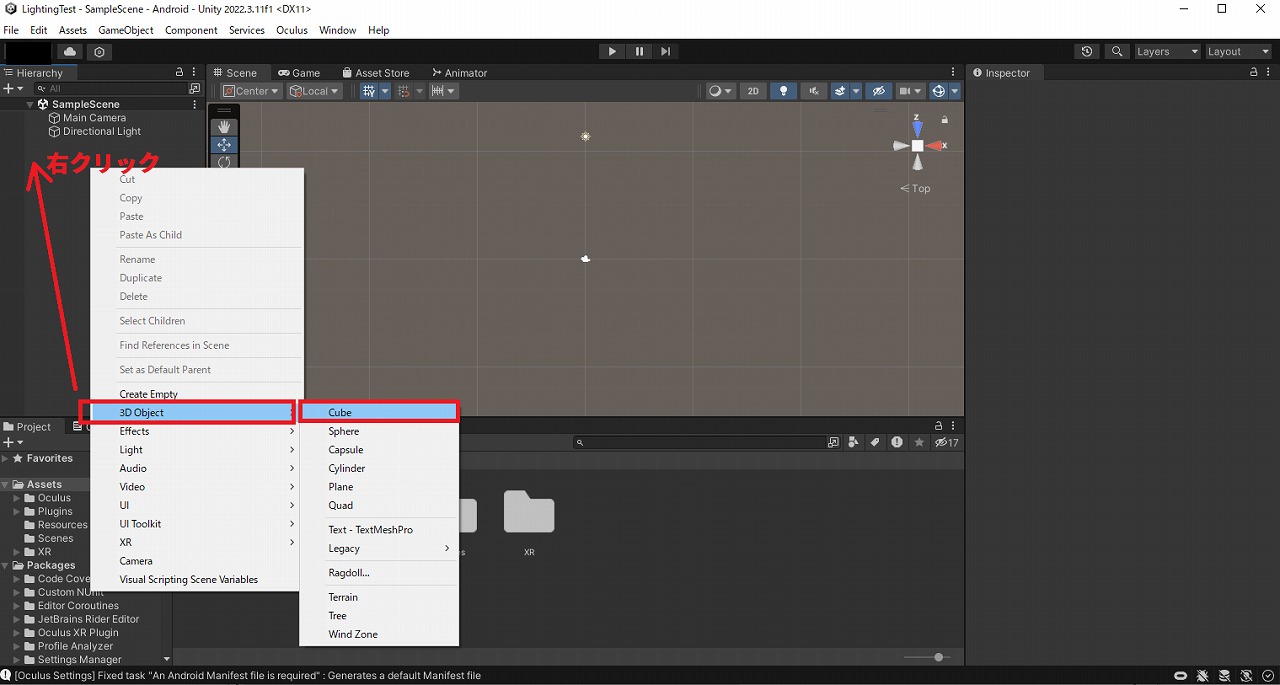Select the Hand view tool

[x=224, y=126]
